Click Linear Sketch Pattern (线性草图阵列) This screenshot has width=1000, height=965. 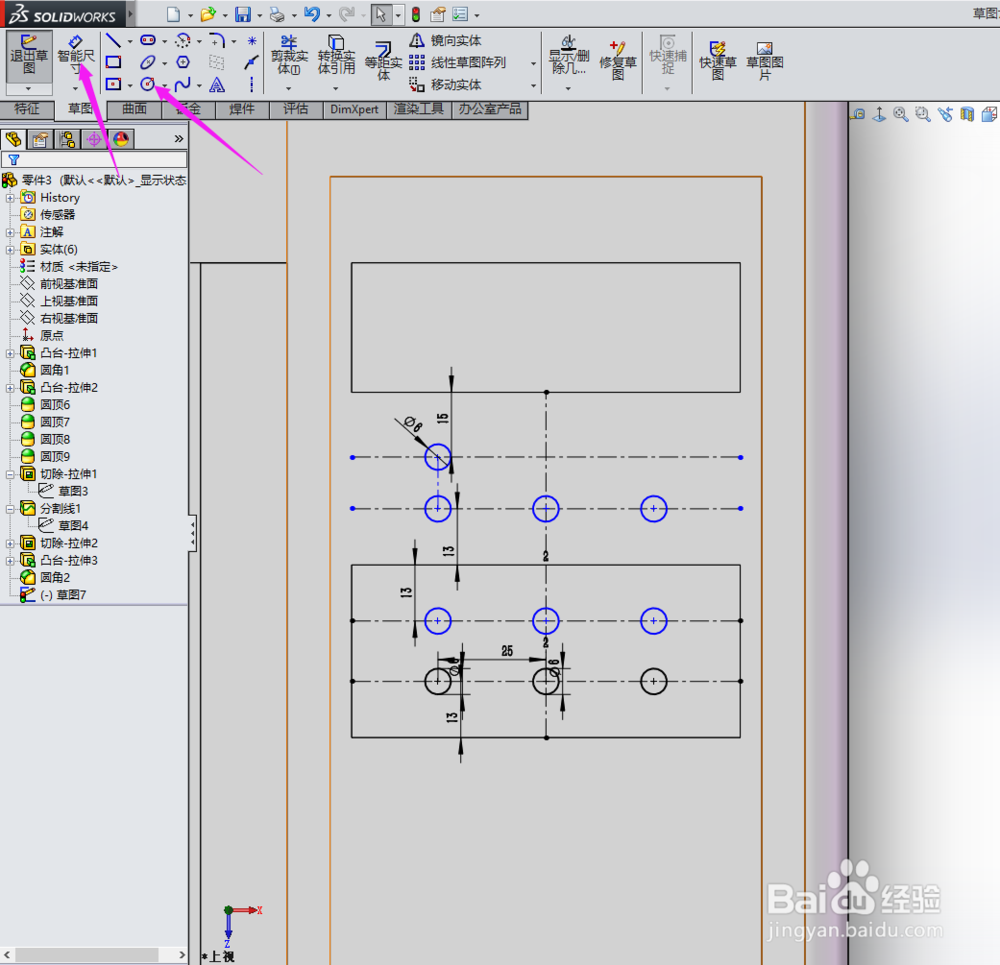point(457,63)
